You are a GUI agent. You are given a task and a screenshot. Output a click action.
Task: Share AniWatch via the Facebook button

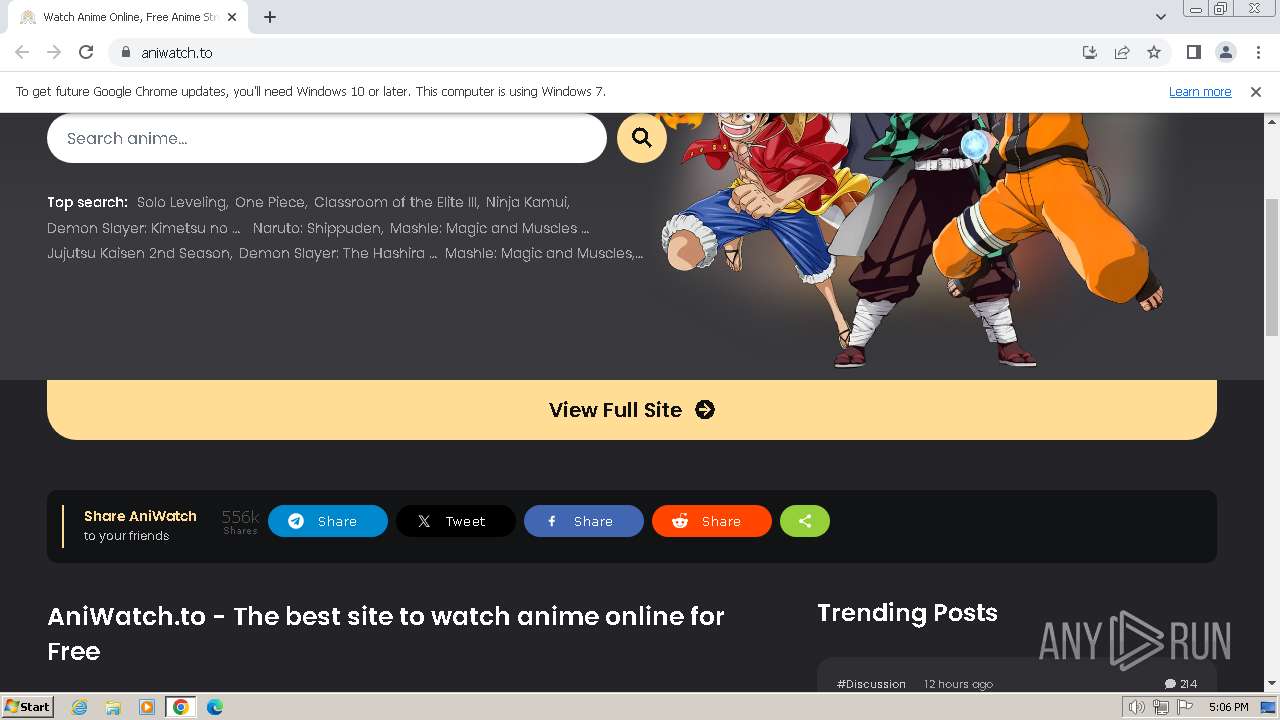584,521
